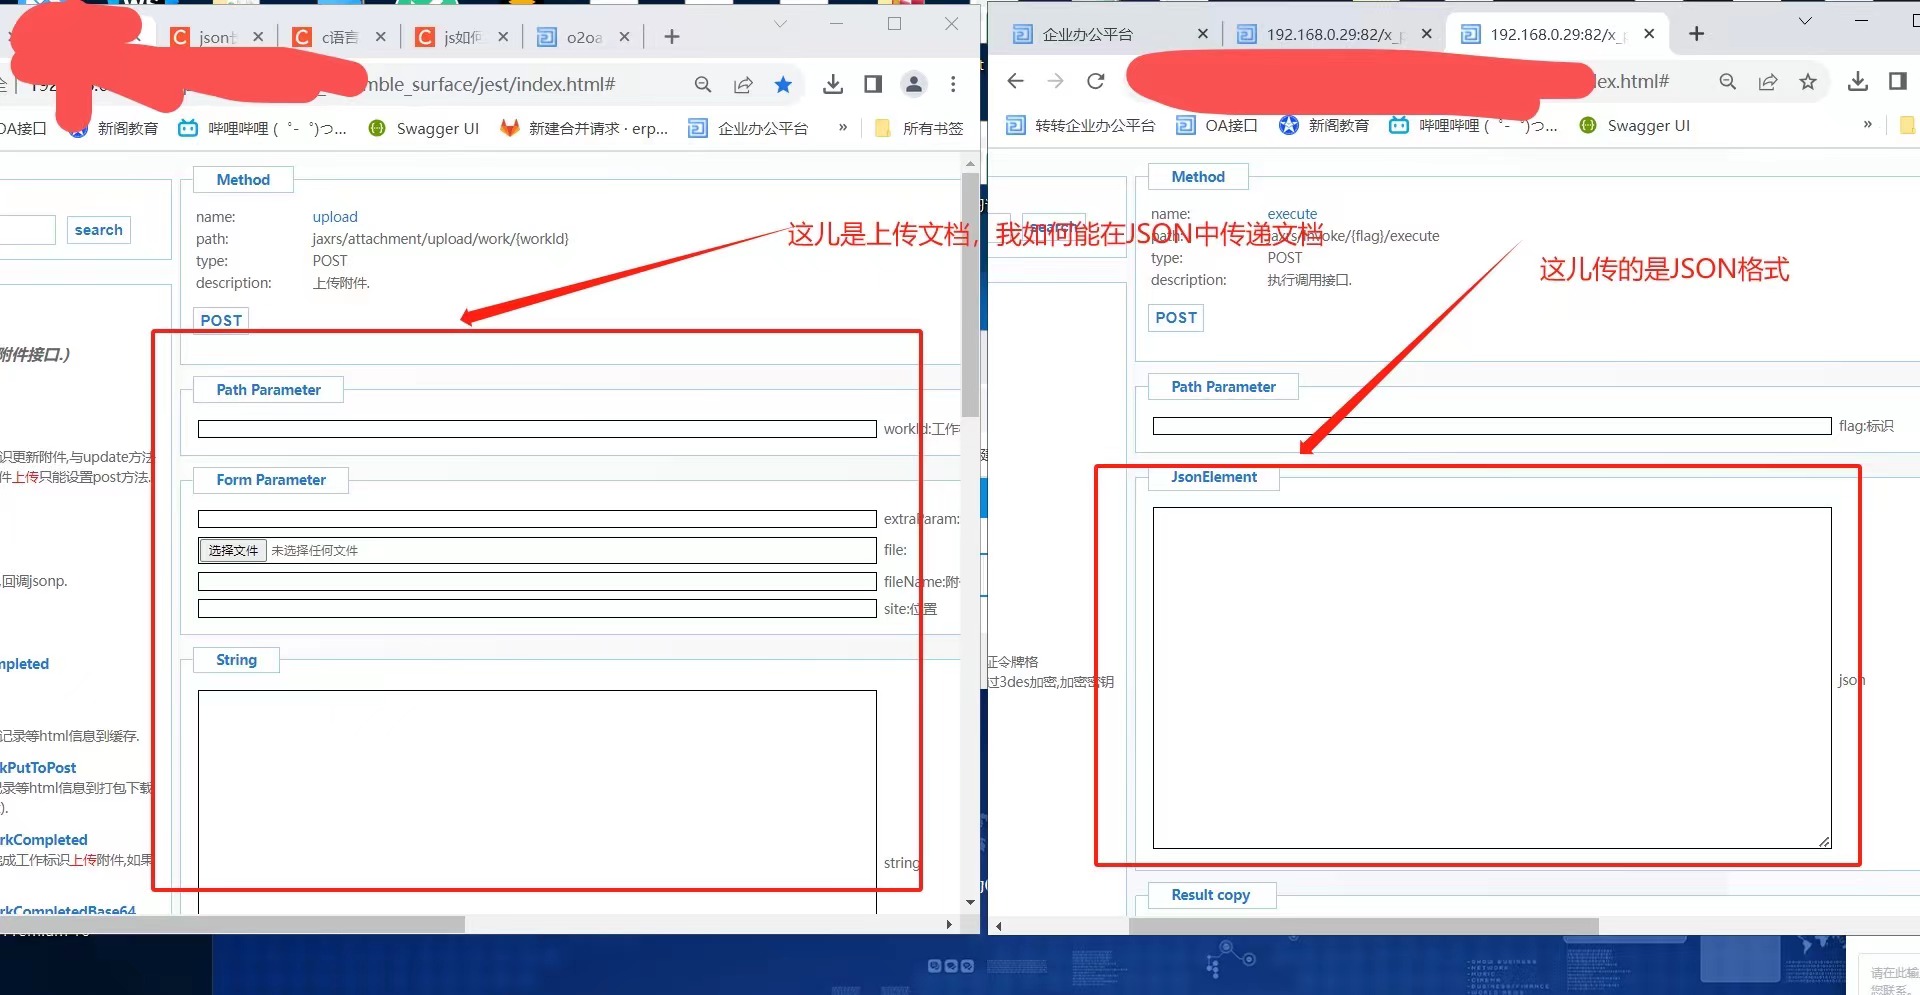Switch to the js如何 tab in left browser

[x=462, y=37]
